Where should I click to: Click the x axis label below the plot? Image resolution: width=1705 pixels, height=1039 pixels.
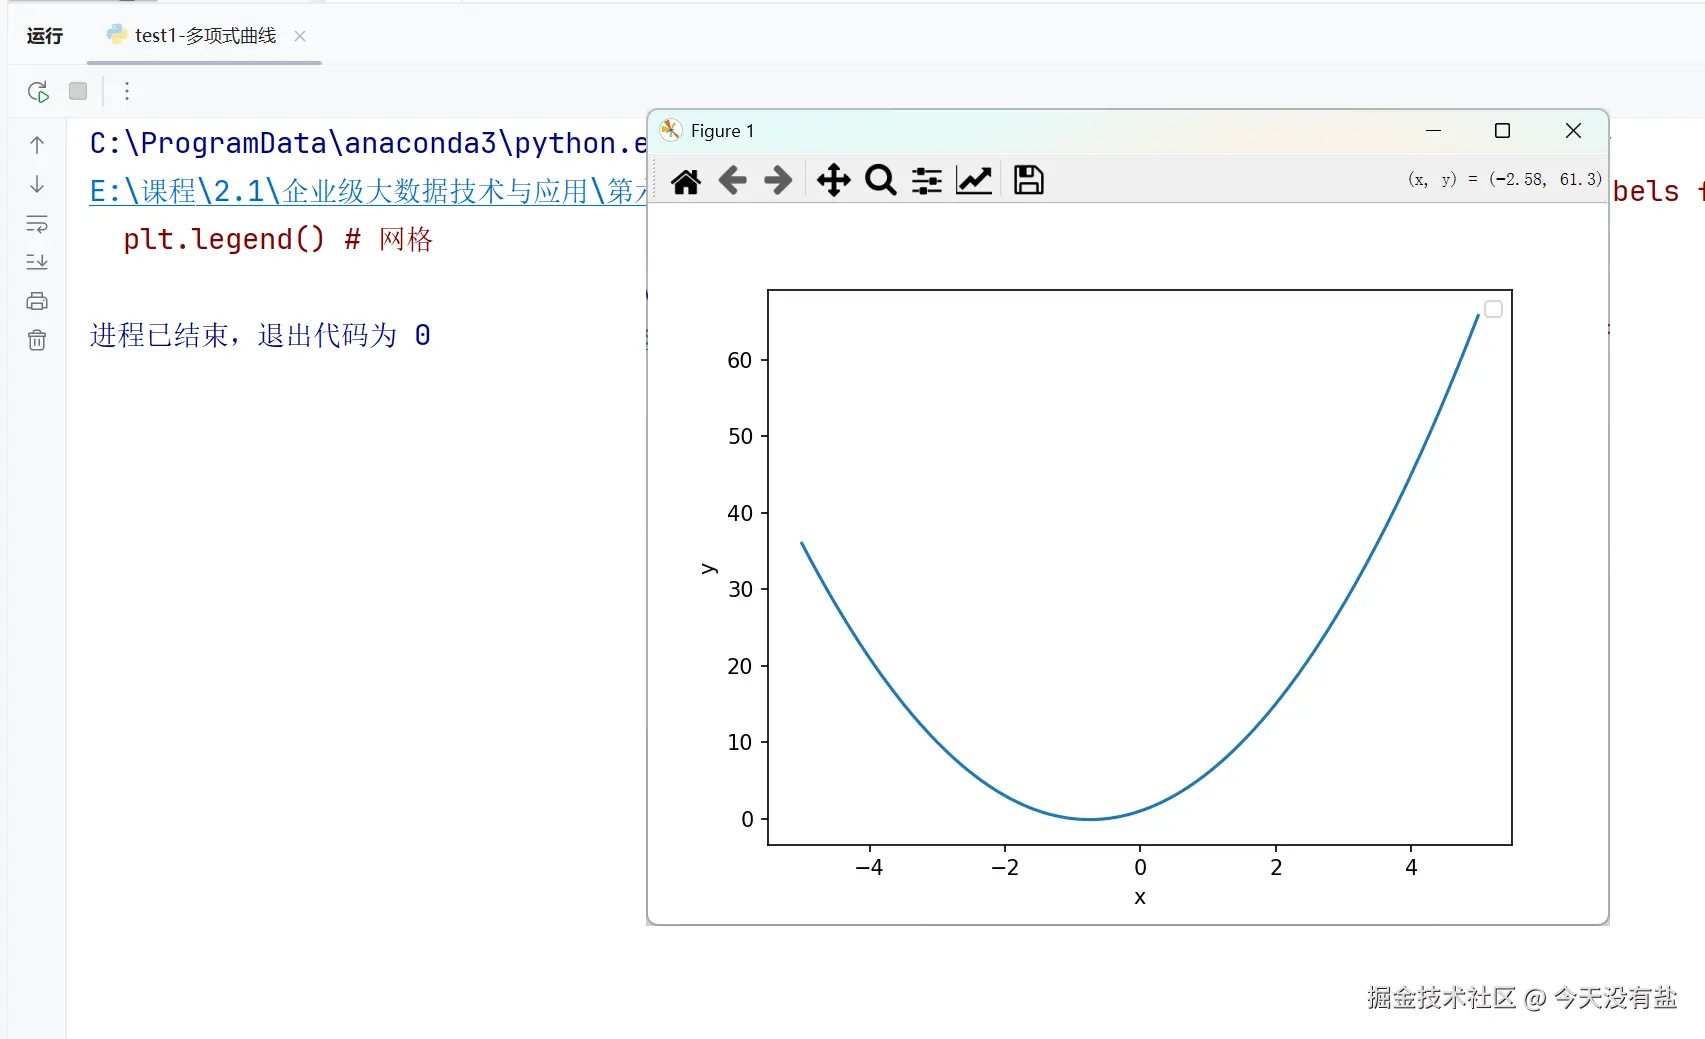click(x=1140, y=897)
